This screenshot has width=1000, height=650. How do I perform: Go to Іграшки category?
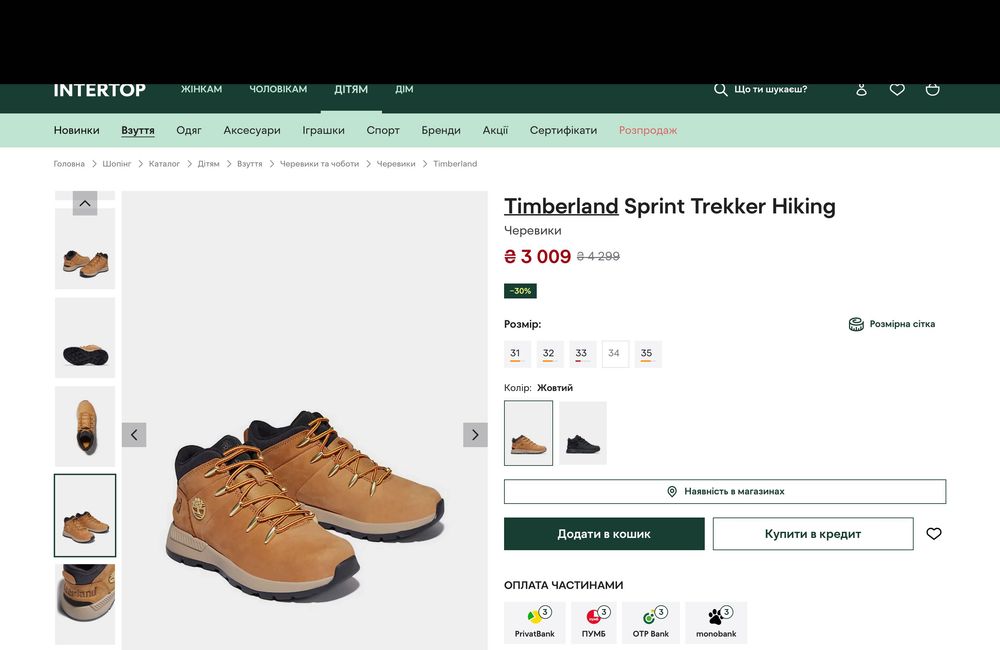click(323, 130)
